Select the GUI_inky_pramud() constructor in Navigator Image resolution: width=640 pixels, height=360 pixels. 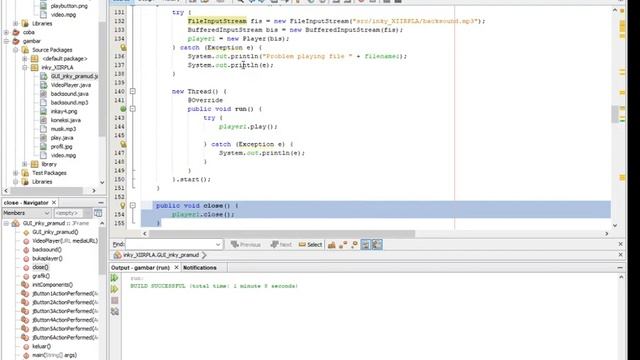(x=55, y=232)
